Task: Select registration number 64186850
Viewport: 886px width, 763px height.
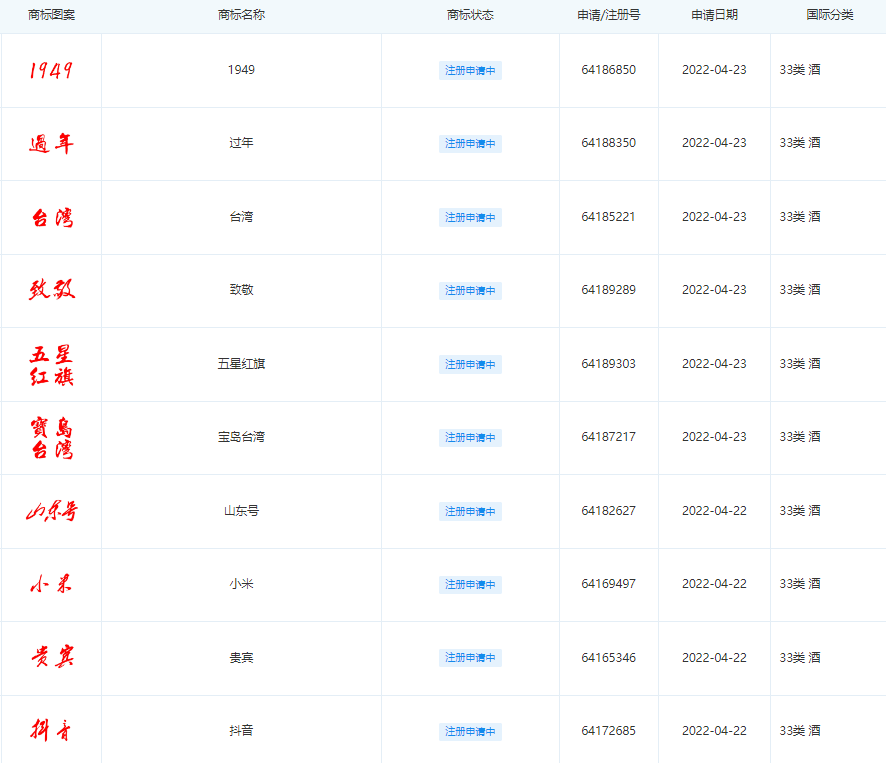Action: 609,70
